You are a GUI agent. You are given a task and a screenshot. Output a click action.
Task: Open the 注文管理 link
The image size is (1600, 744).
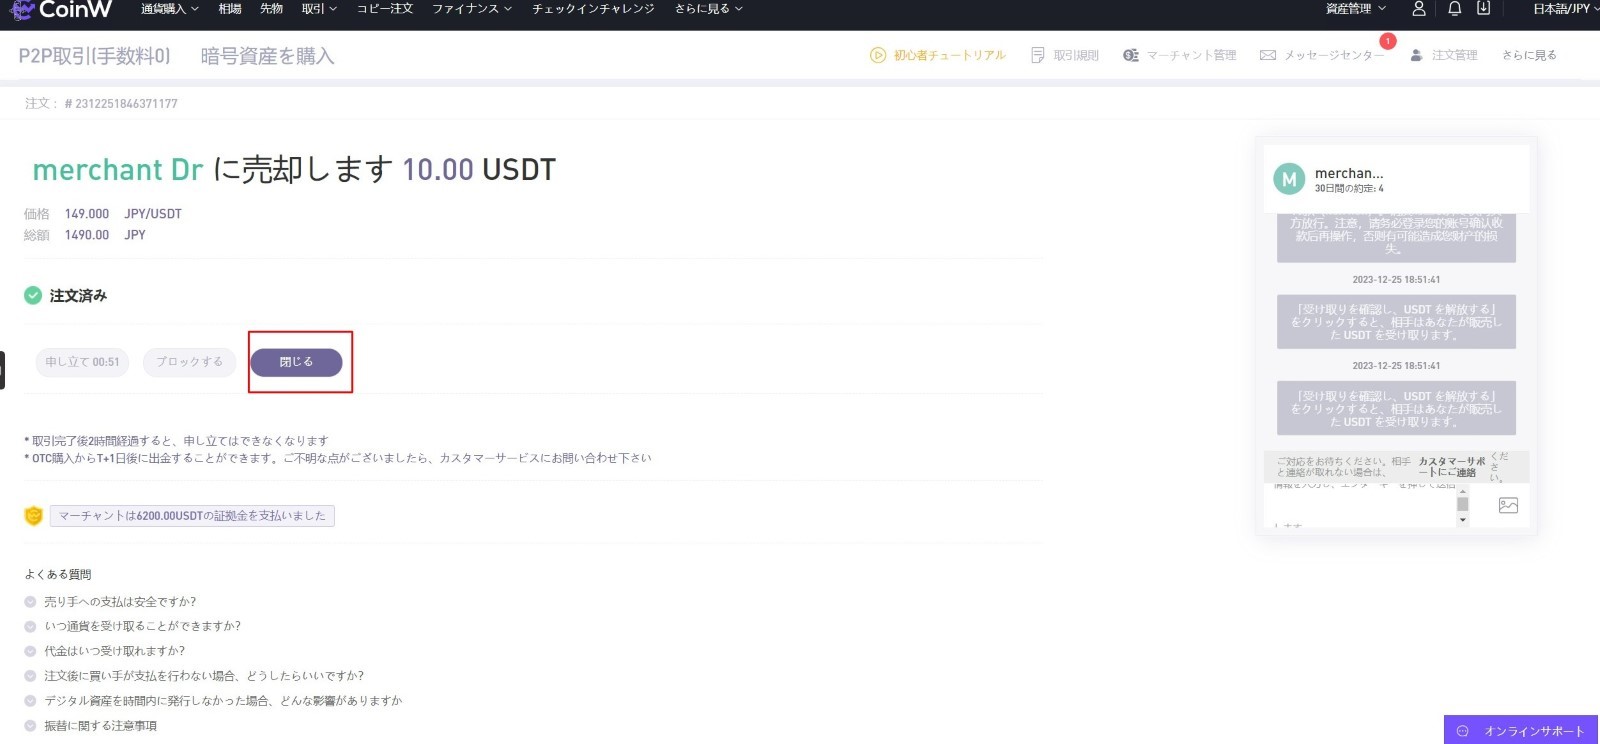(x=1454, y=55)
